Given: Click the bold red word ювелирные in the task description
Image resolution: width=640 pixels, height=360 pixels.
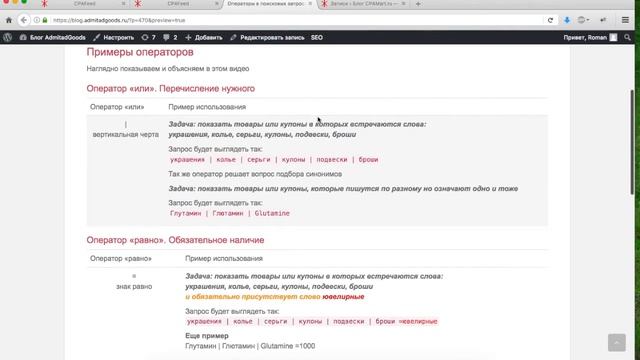Looking at the screenshot, I should point(343,297).
